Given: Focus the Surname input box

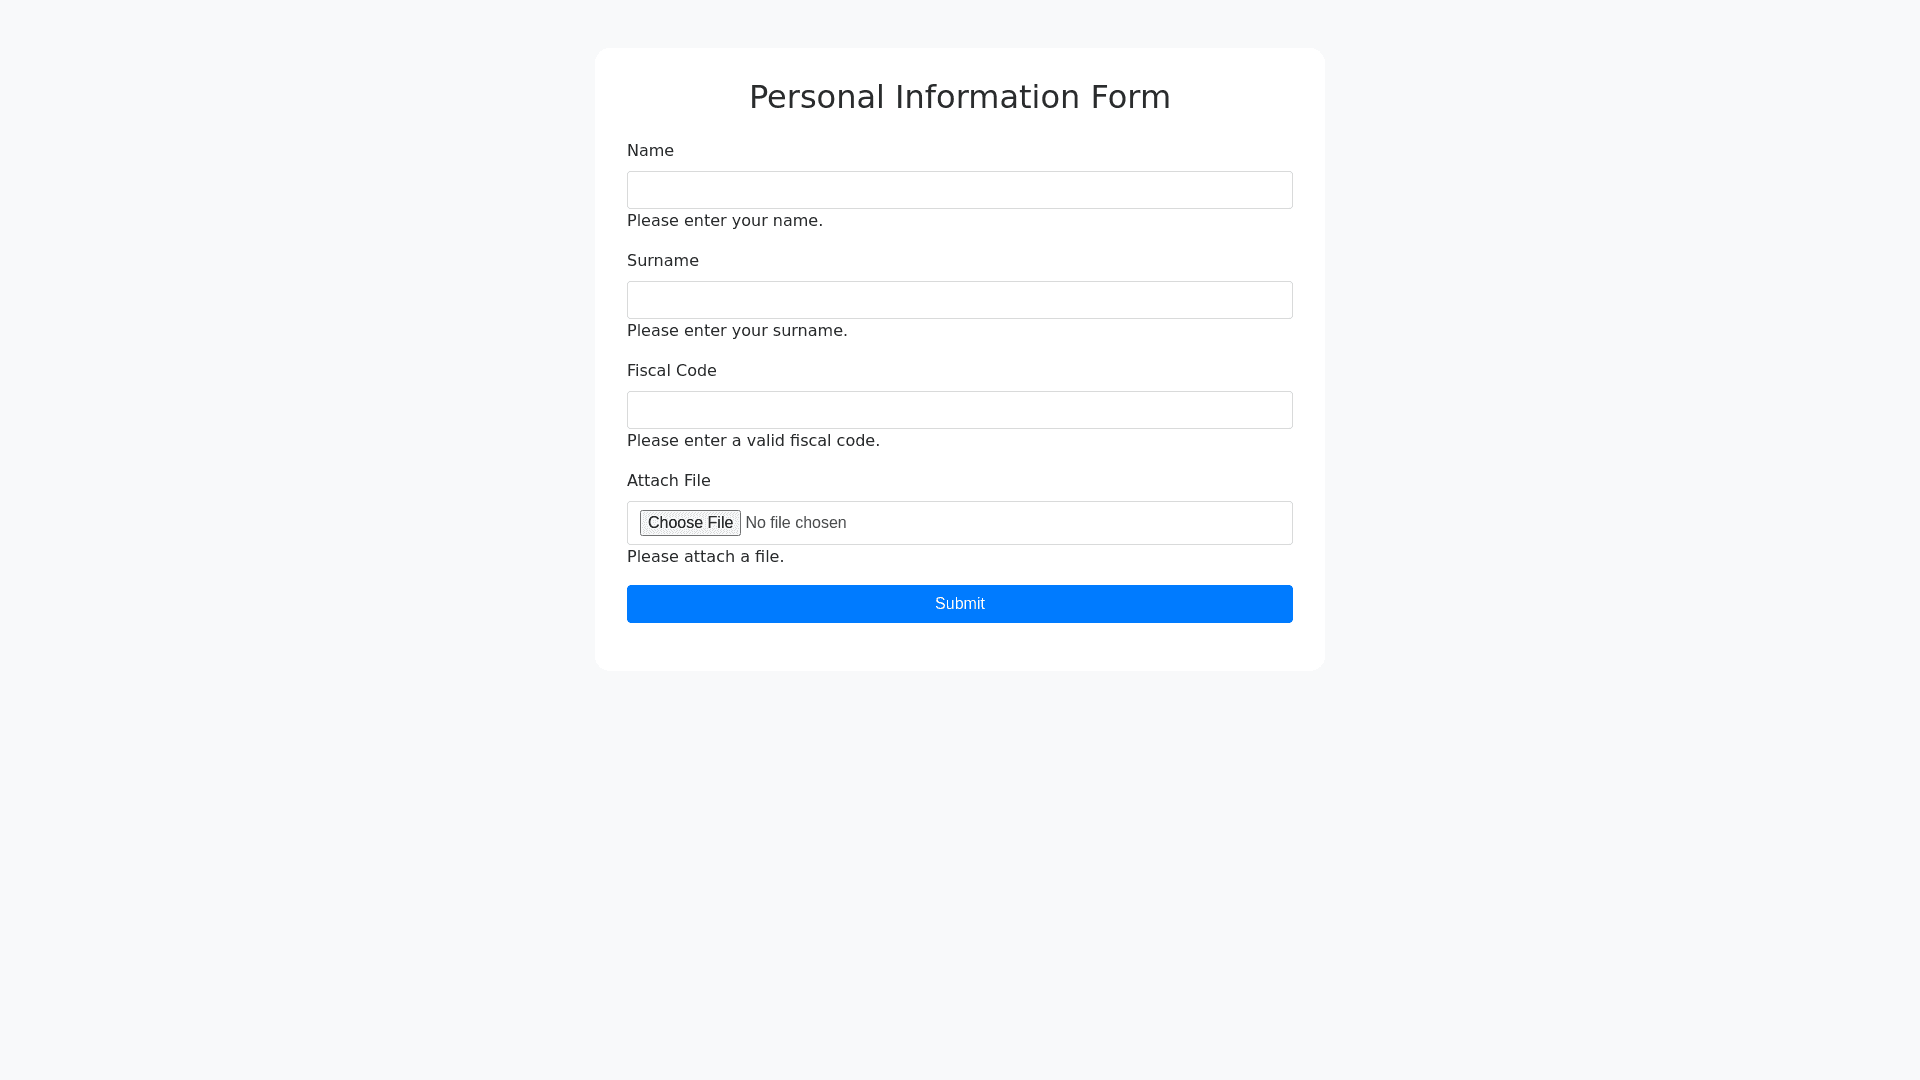Looking at the screenshot, I should (x=960, y=300).
